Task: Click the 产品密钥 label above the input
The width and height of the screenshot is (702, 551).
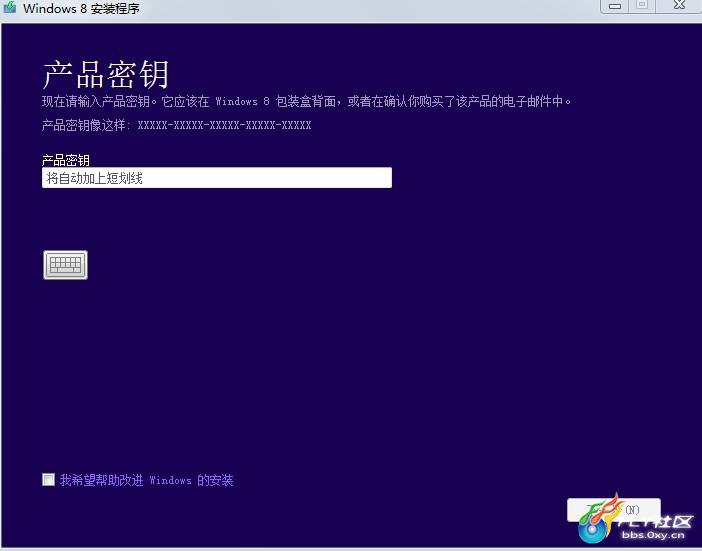Action: [x=66, y=160]
